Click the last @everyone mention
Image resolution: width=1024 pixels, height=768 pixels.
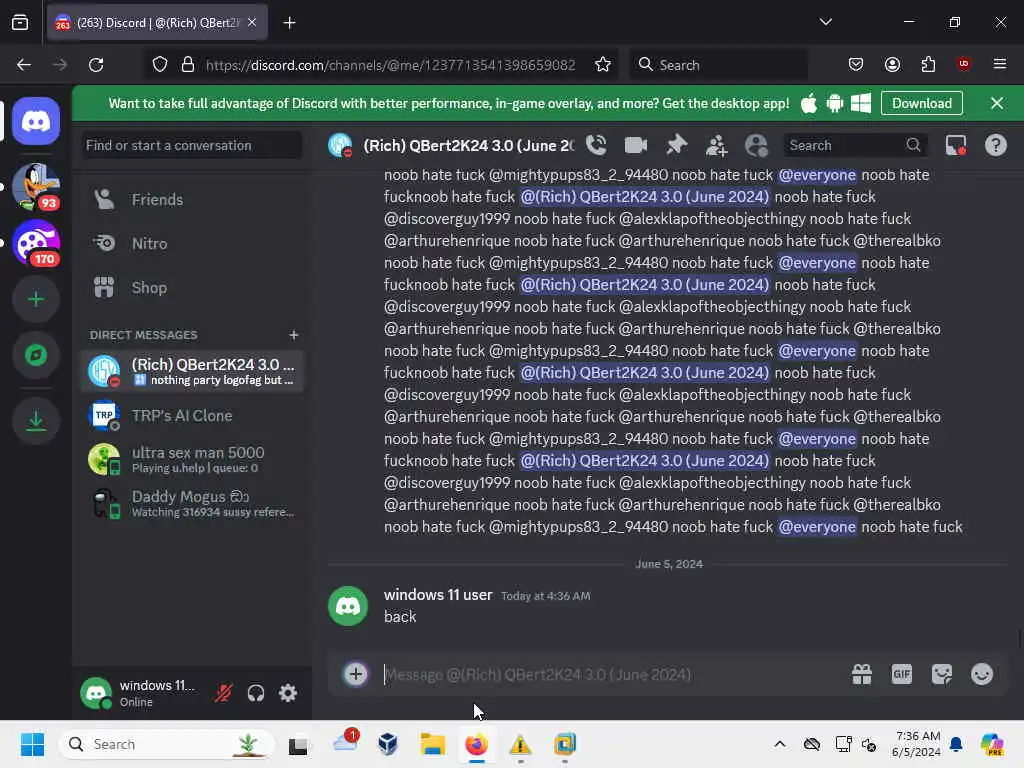817,526
